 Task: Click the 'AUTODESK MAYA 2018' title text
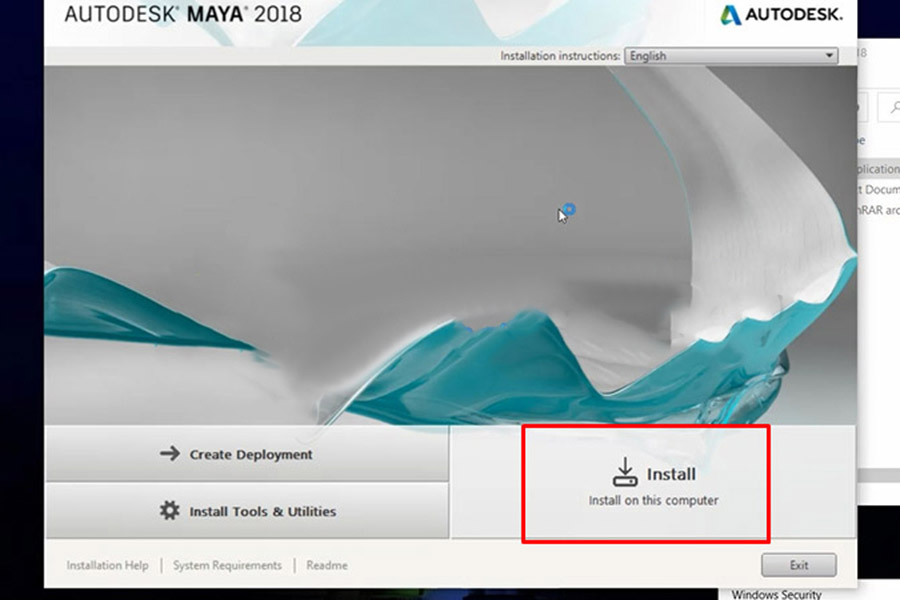coord(183,14)
